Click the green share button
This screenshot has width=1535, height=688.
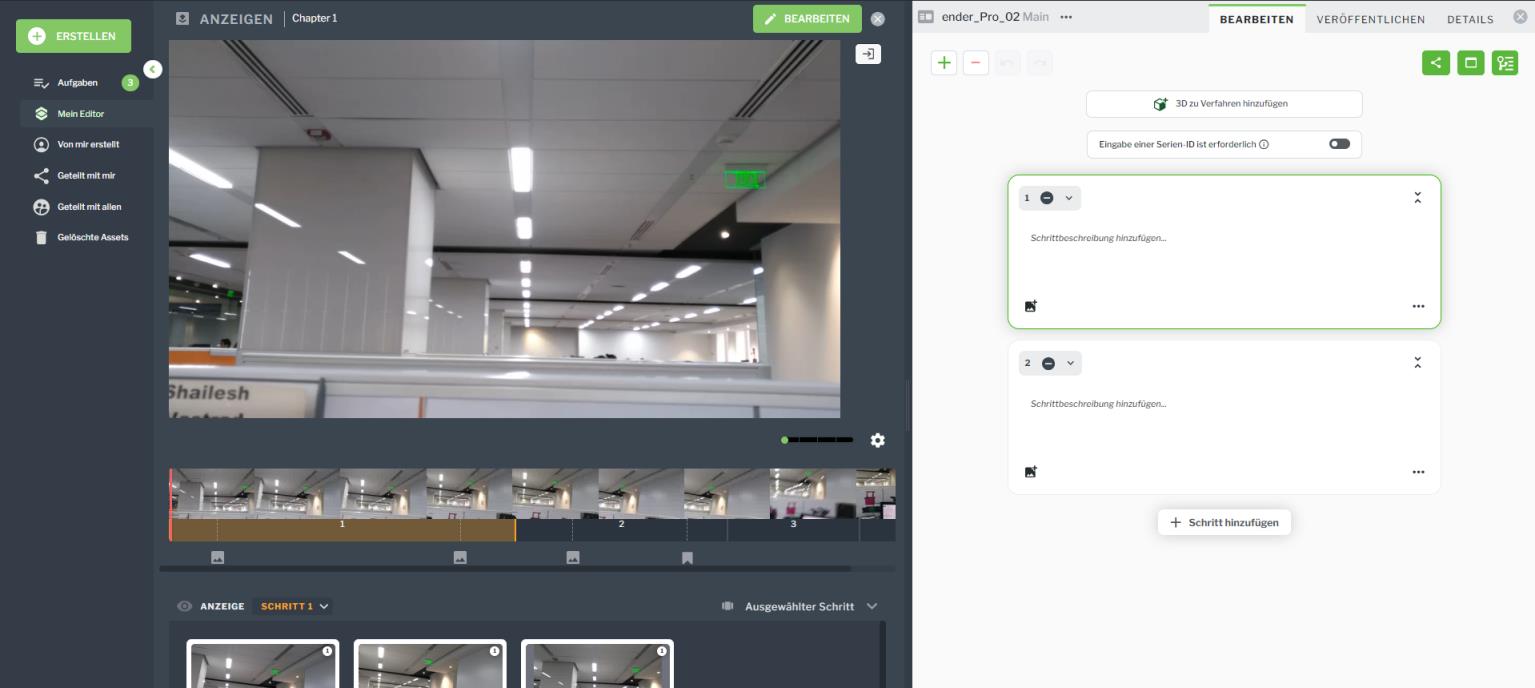1436,63
